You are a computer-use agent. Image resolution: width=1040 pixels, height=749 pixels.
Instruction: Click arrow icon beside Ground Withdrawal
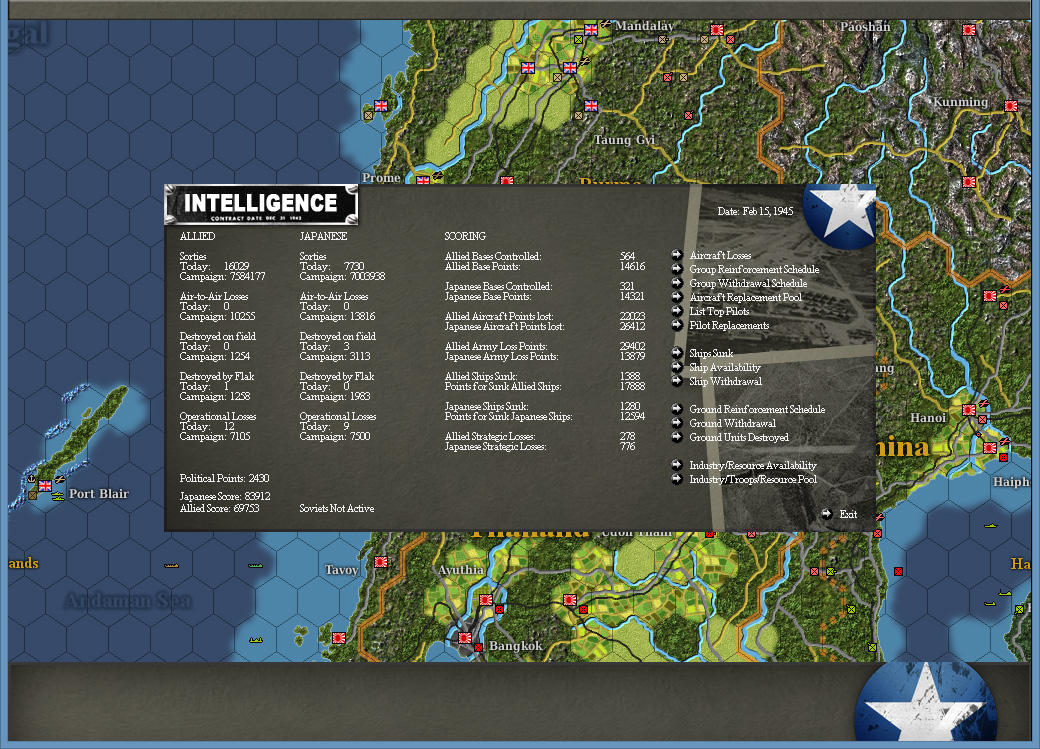pos(677,423)
